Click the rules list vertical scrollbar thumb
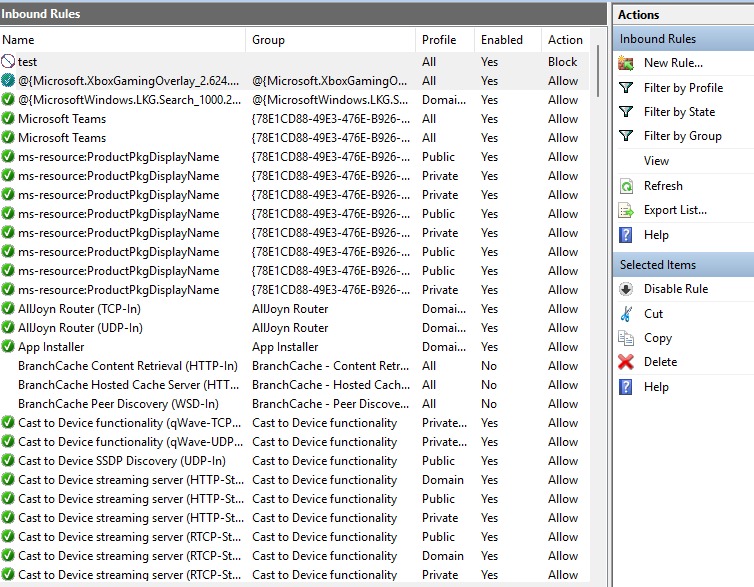 click(598, 71)
